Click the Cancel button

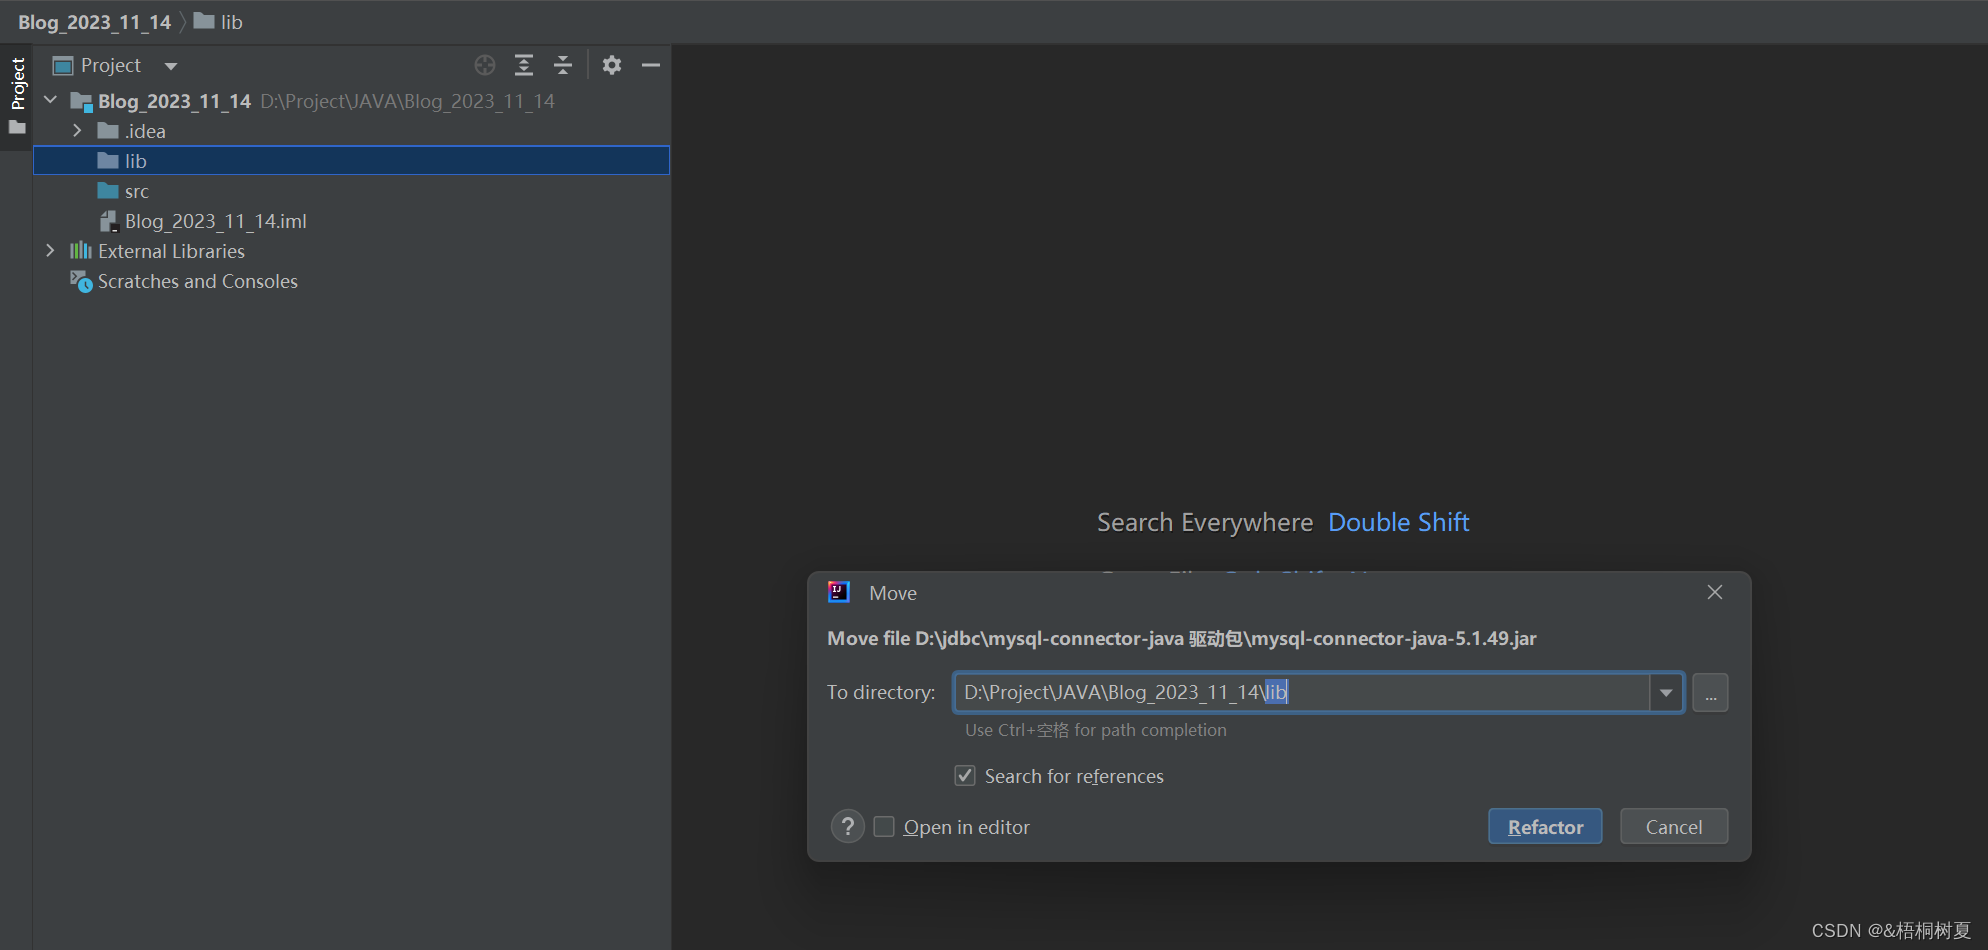[x=1674, y=826]
